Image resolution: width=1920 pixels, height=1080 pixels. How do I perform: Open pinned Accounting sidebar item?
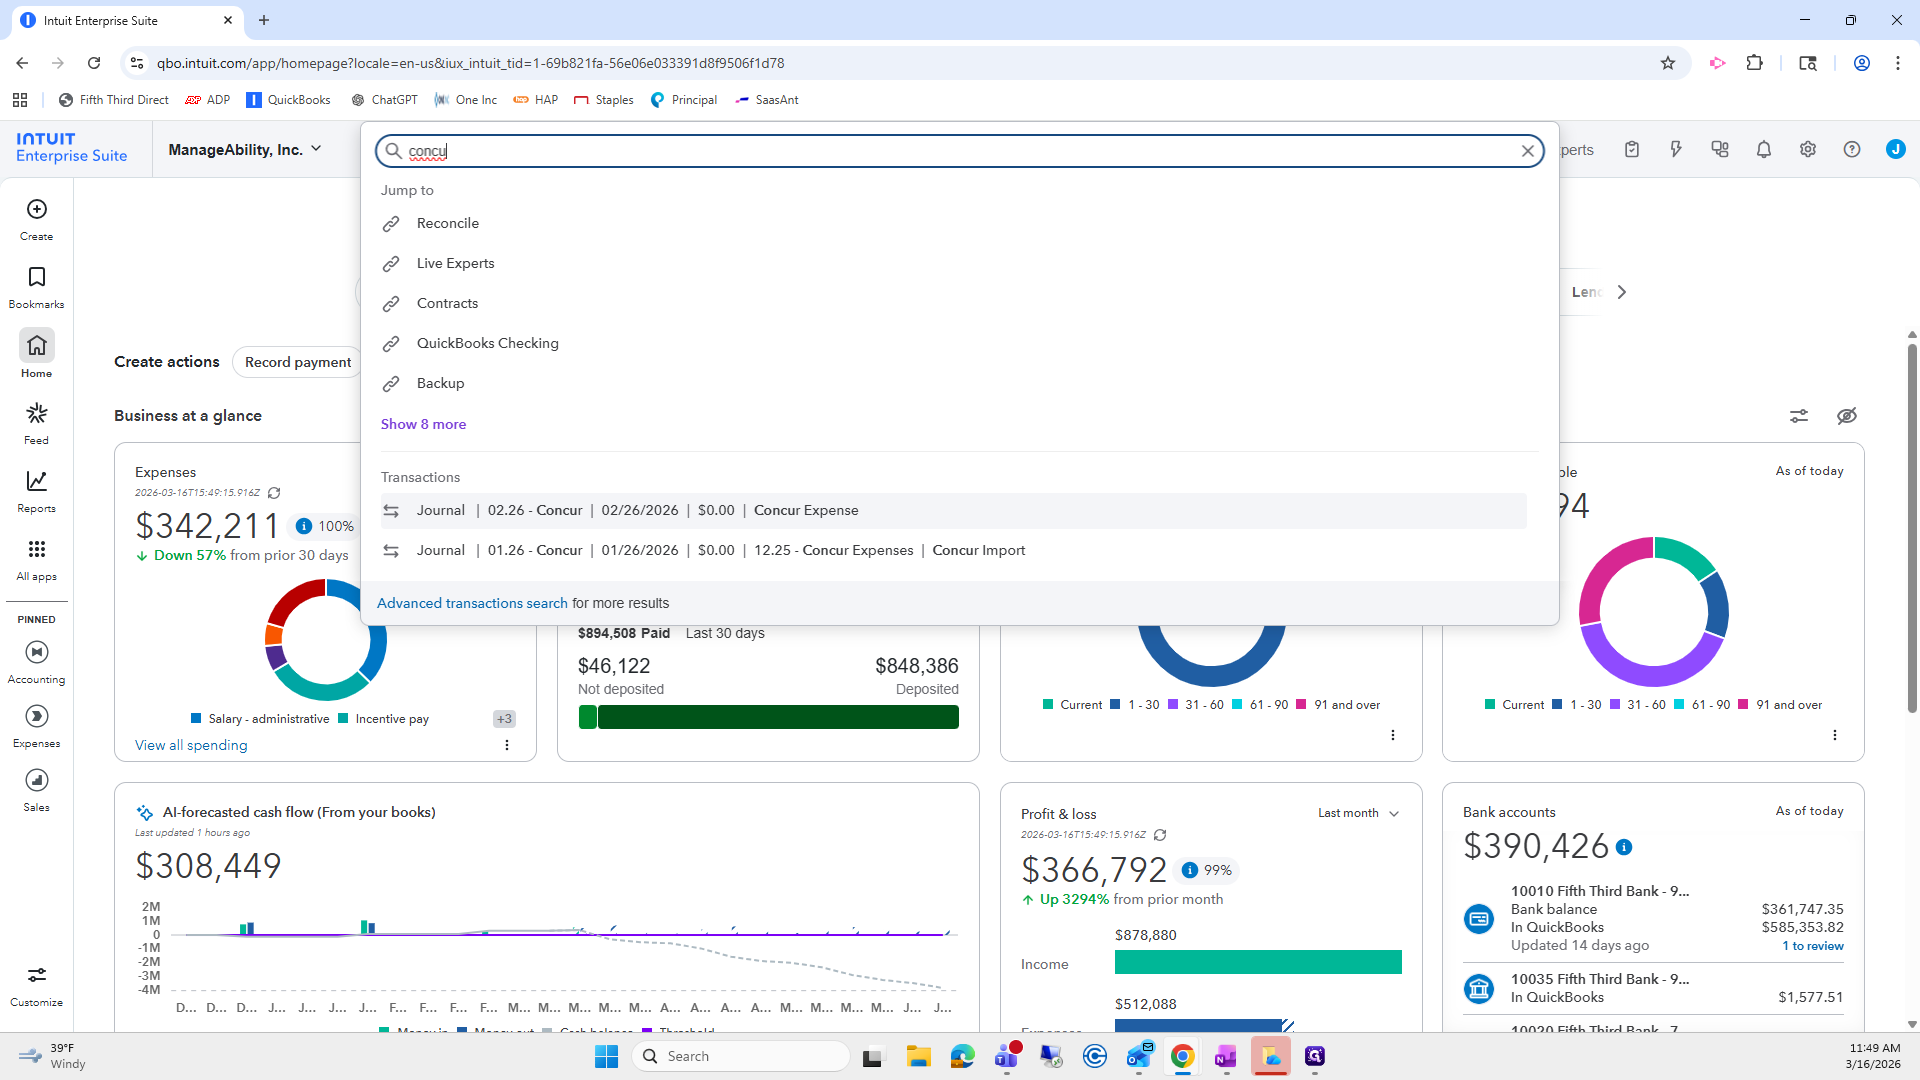pos(37,653)
